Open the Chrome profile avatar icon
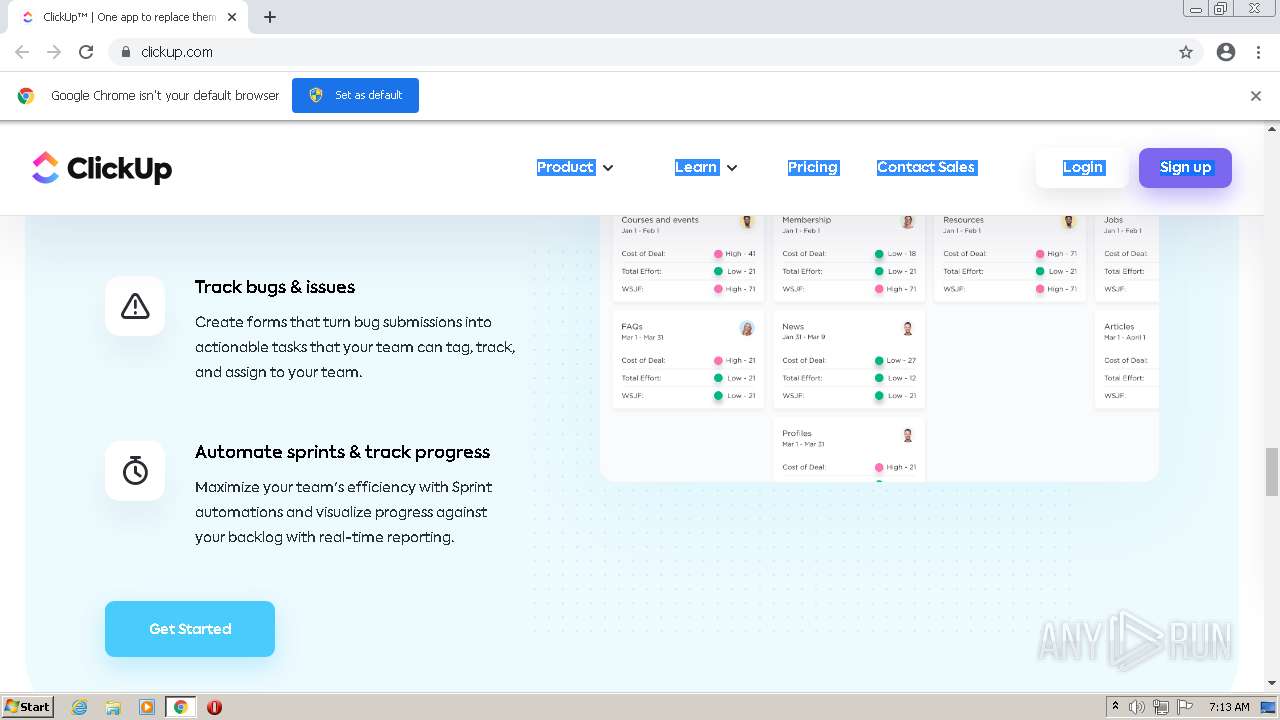The height and width of the screenshot is (720, 1280). [x=1226, y=52]
